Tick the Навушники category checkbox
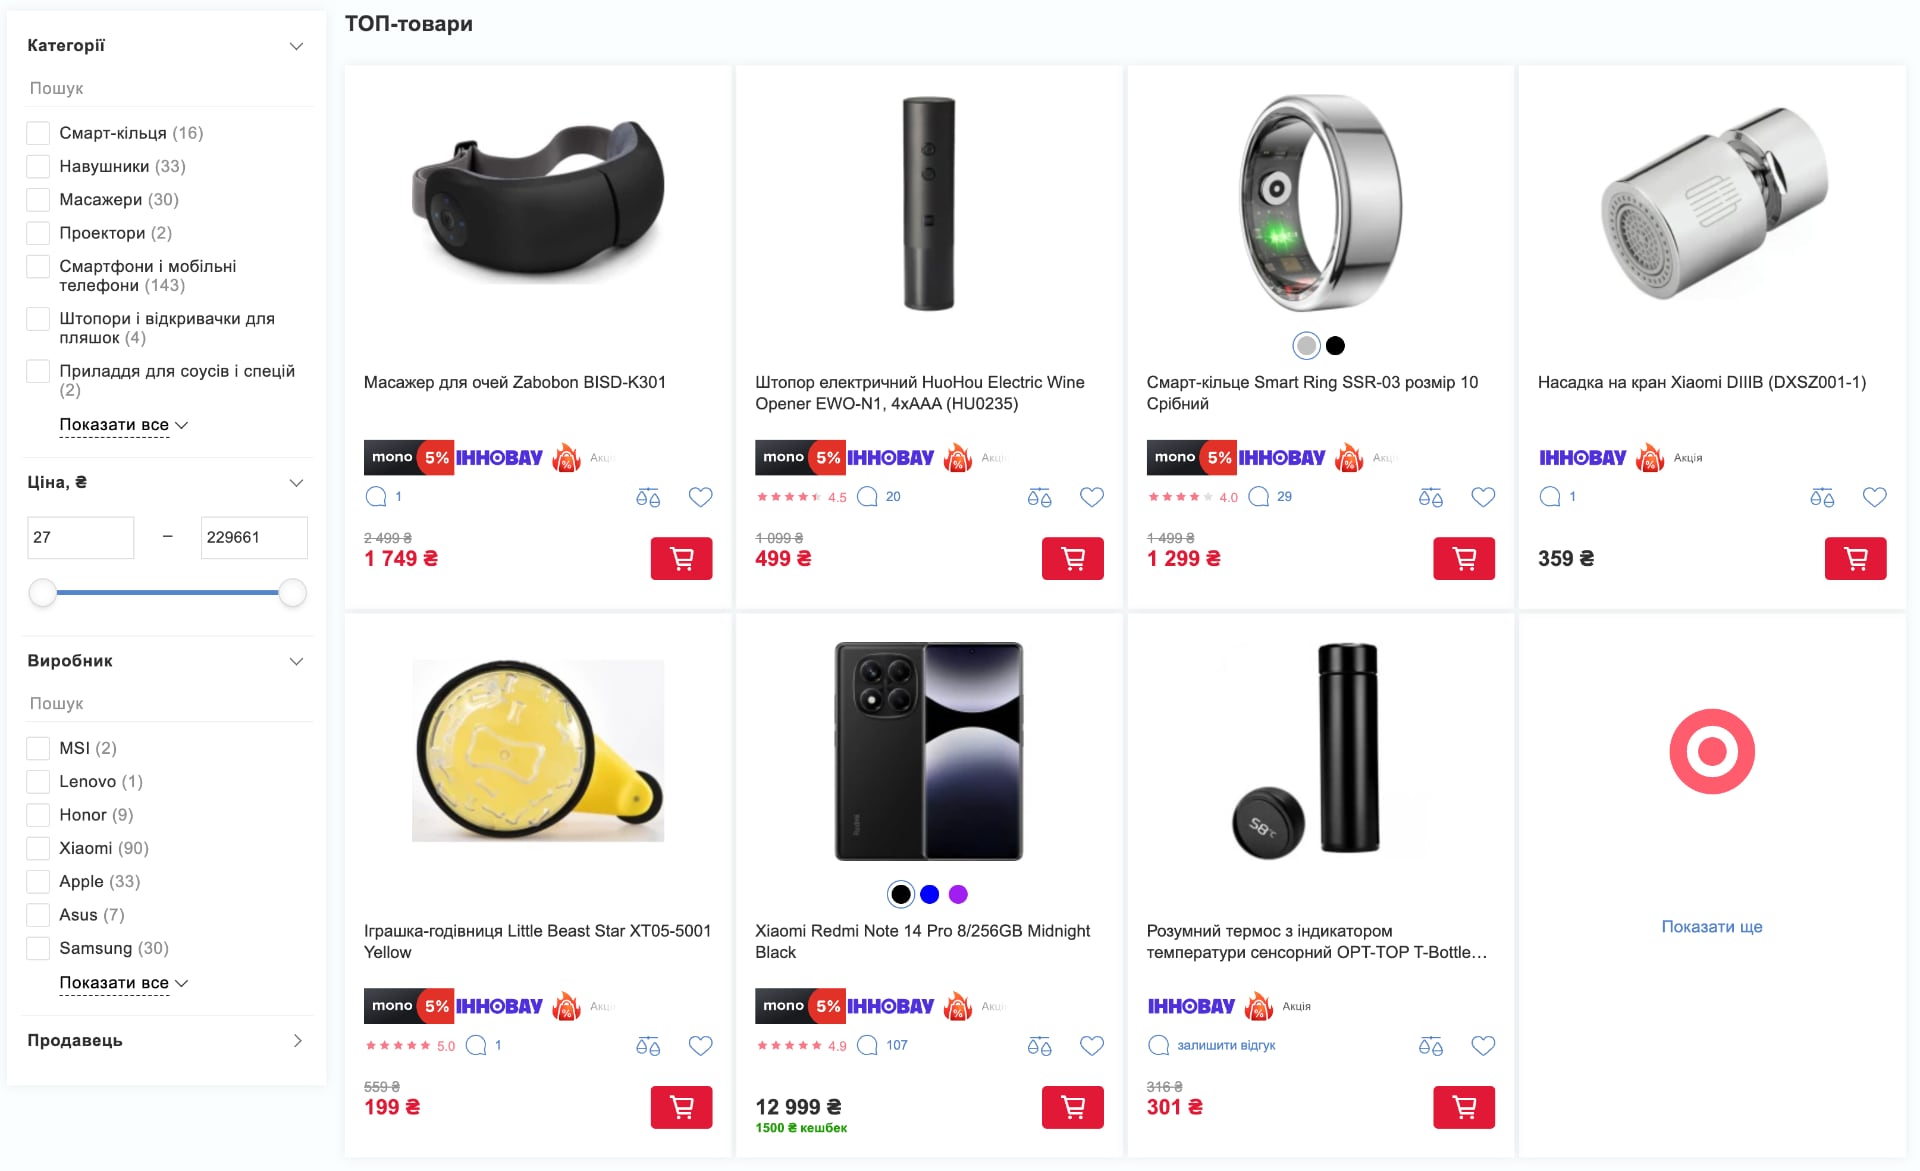Screen dimensions: 1920x1171 click(38, 167)
